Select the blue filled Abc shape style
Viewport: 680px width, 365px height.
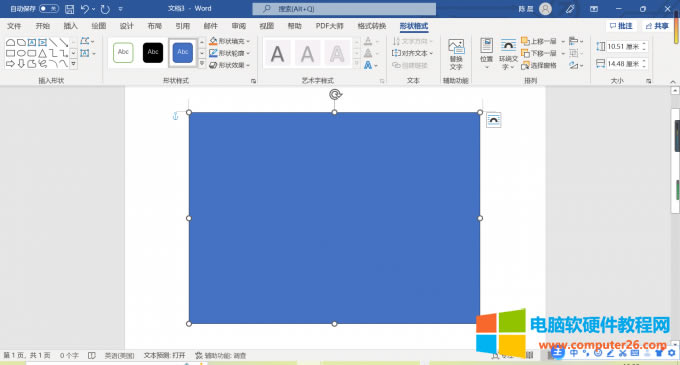coord(183,52)
